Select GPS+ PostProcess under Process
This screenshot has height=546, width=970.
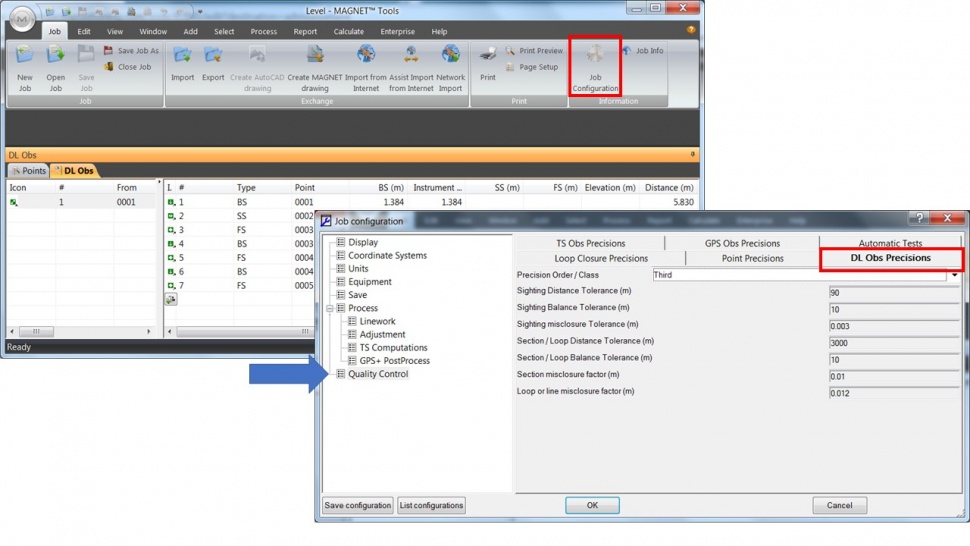(x=395, y=361)
